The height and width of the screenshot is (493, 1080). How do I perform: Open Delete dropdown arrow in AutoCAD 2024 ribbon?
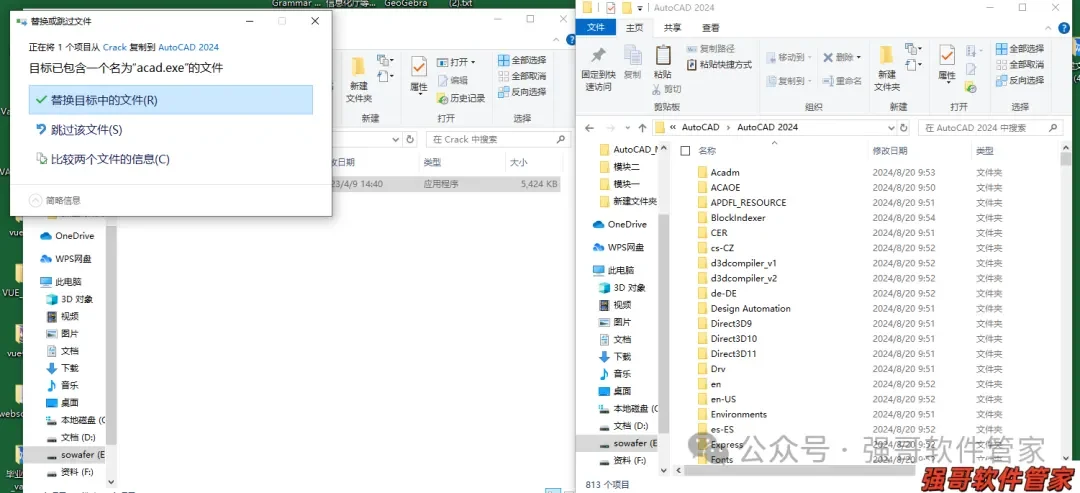coord(858,57)
